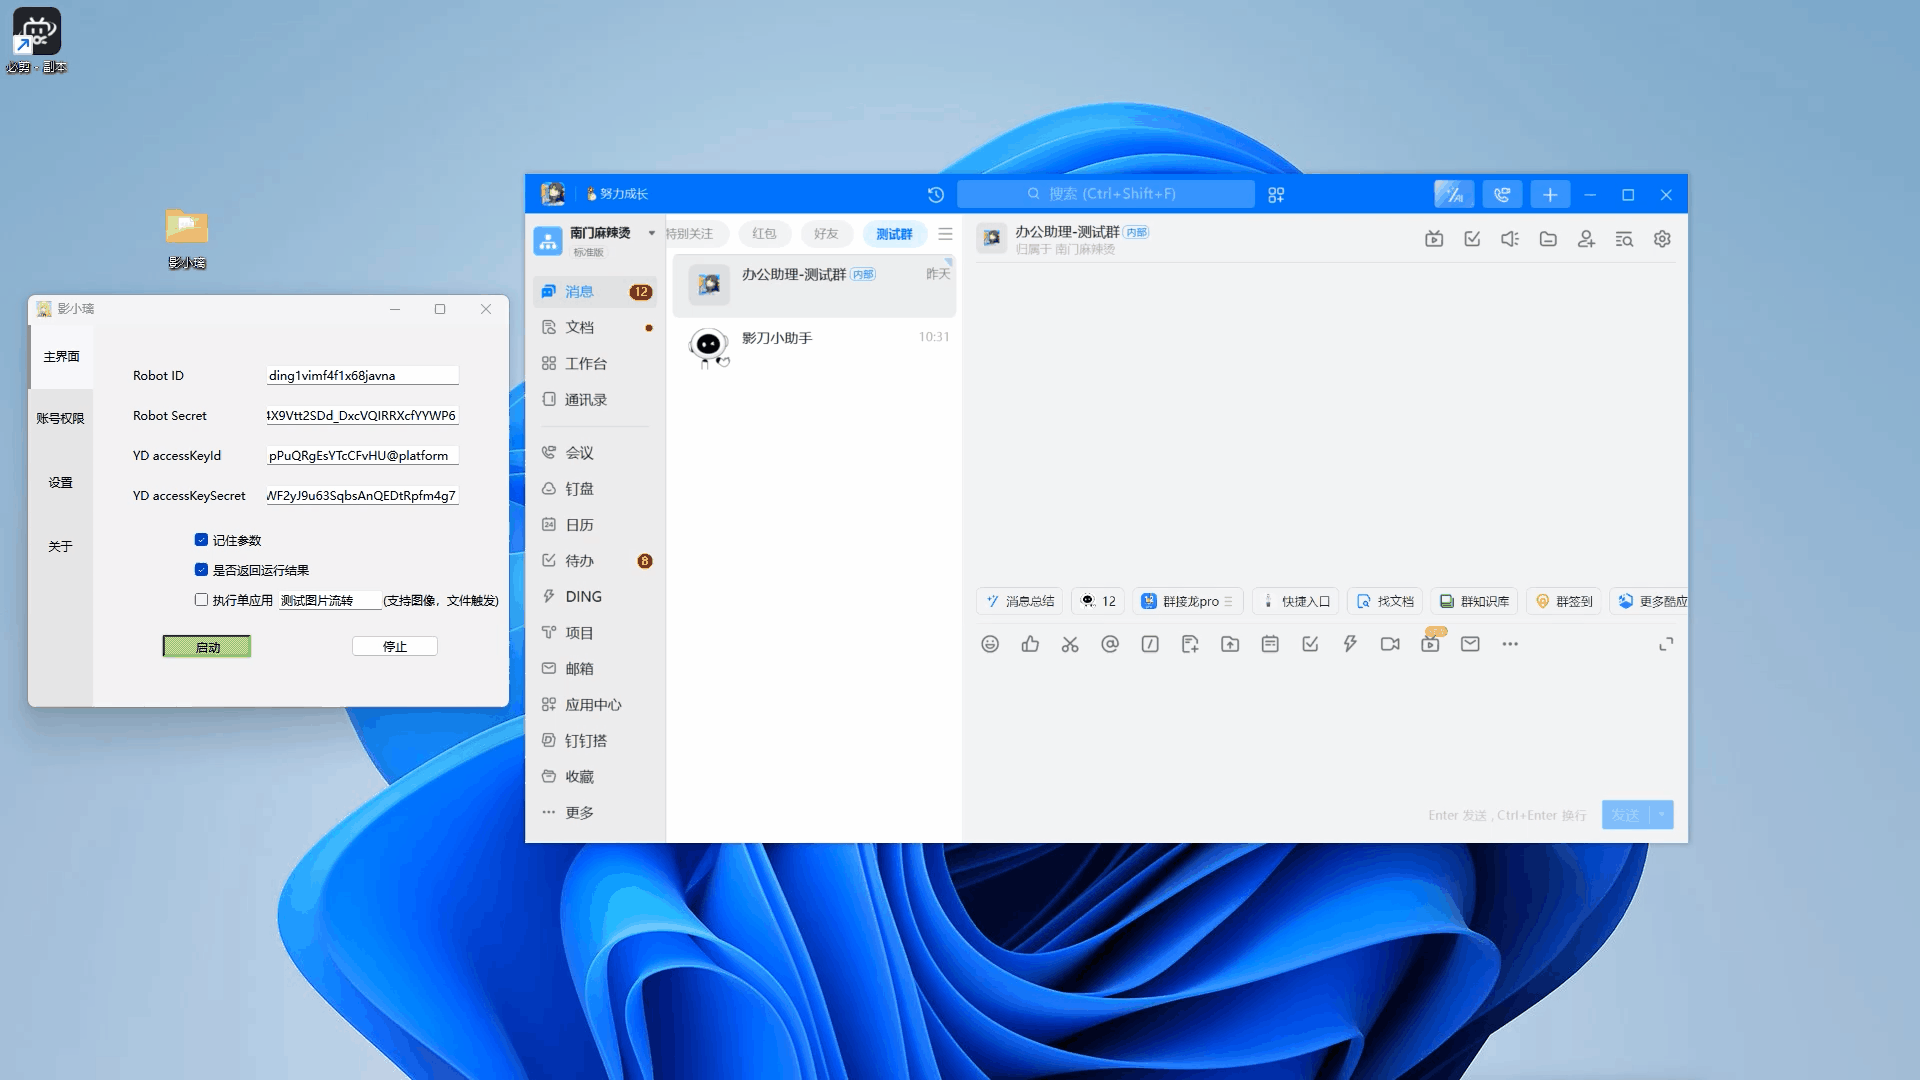Click the 启动 button
This screenshot has height=1080, width=1920.
click(x=207, y=647)
